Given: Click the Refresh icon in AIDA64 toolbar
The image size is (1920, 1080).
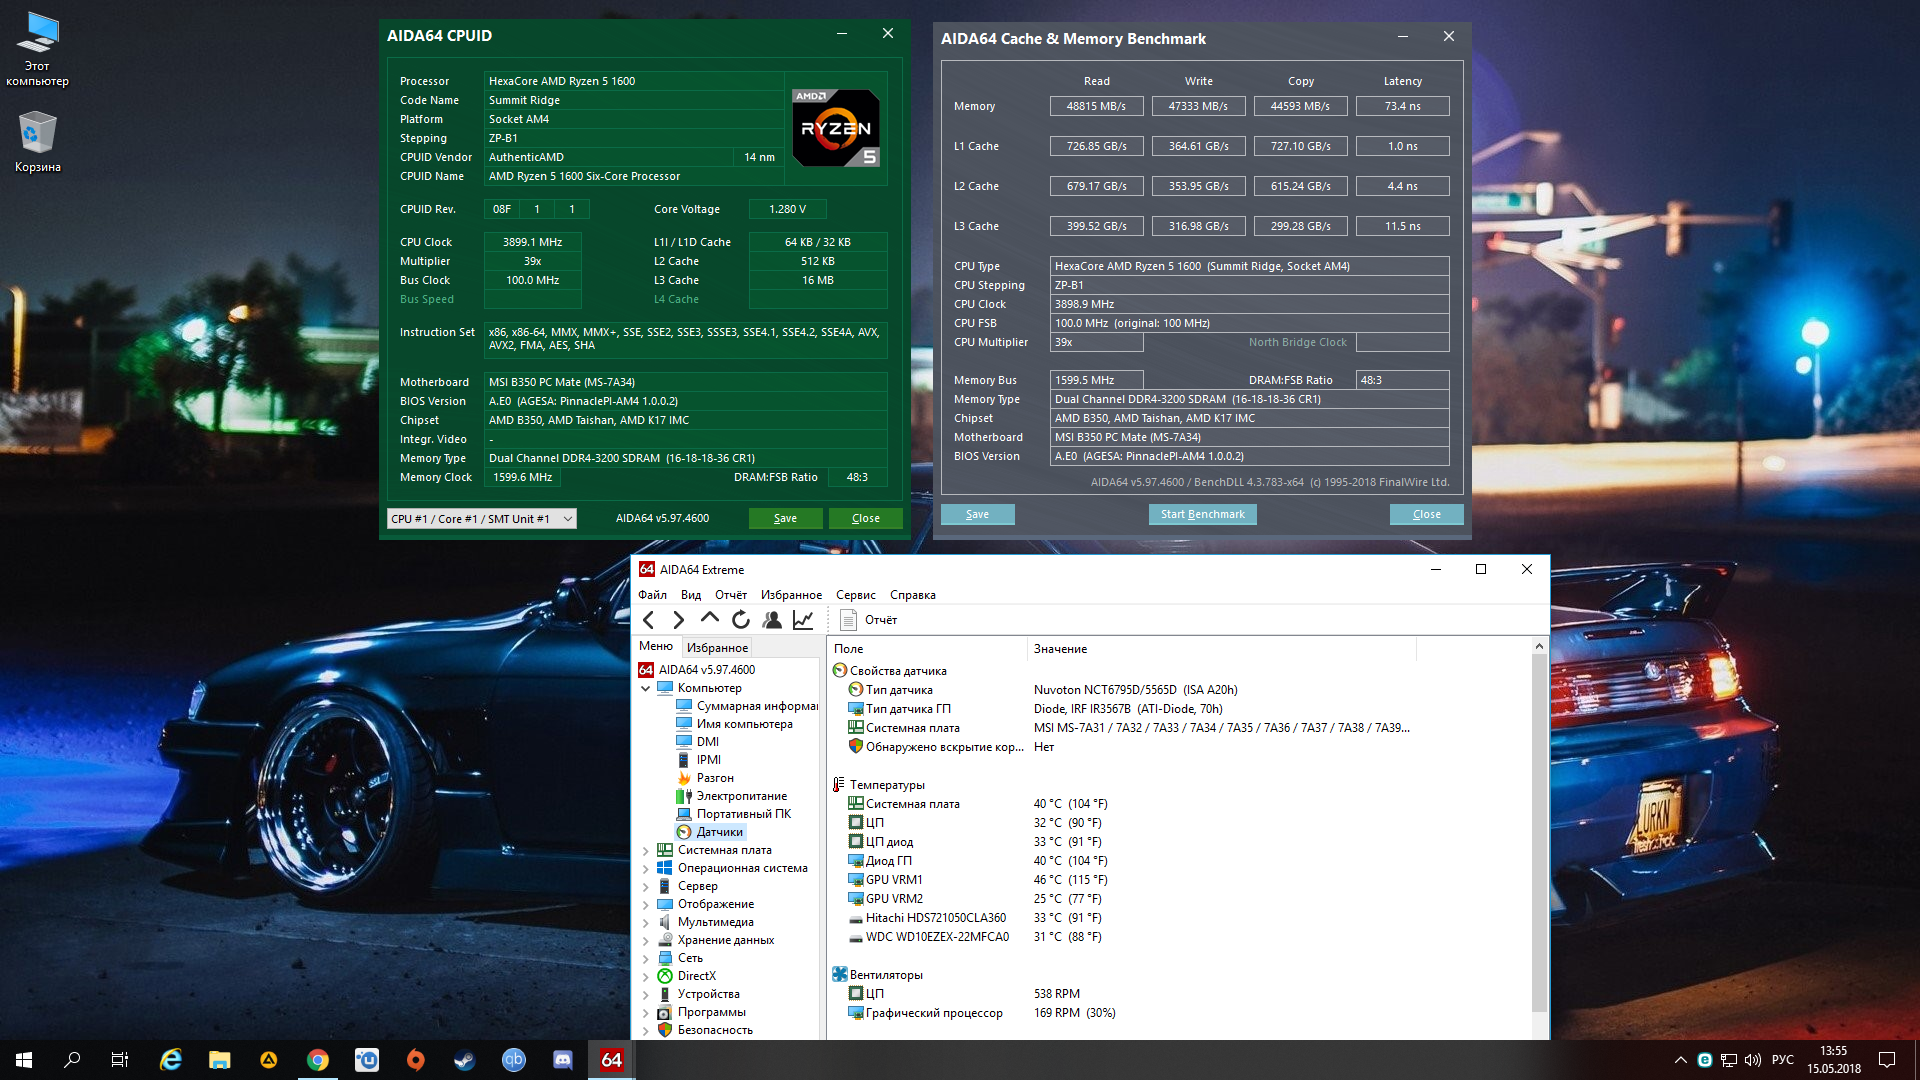Looking at the screenshot, I should tap(741, 620).
